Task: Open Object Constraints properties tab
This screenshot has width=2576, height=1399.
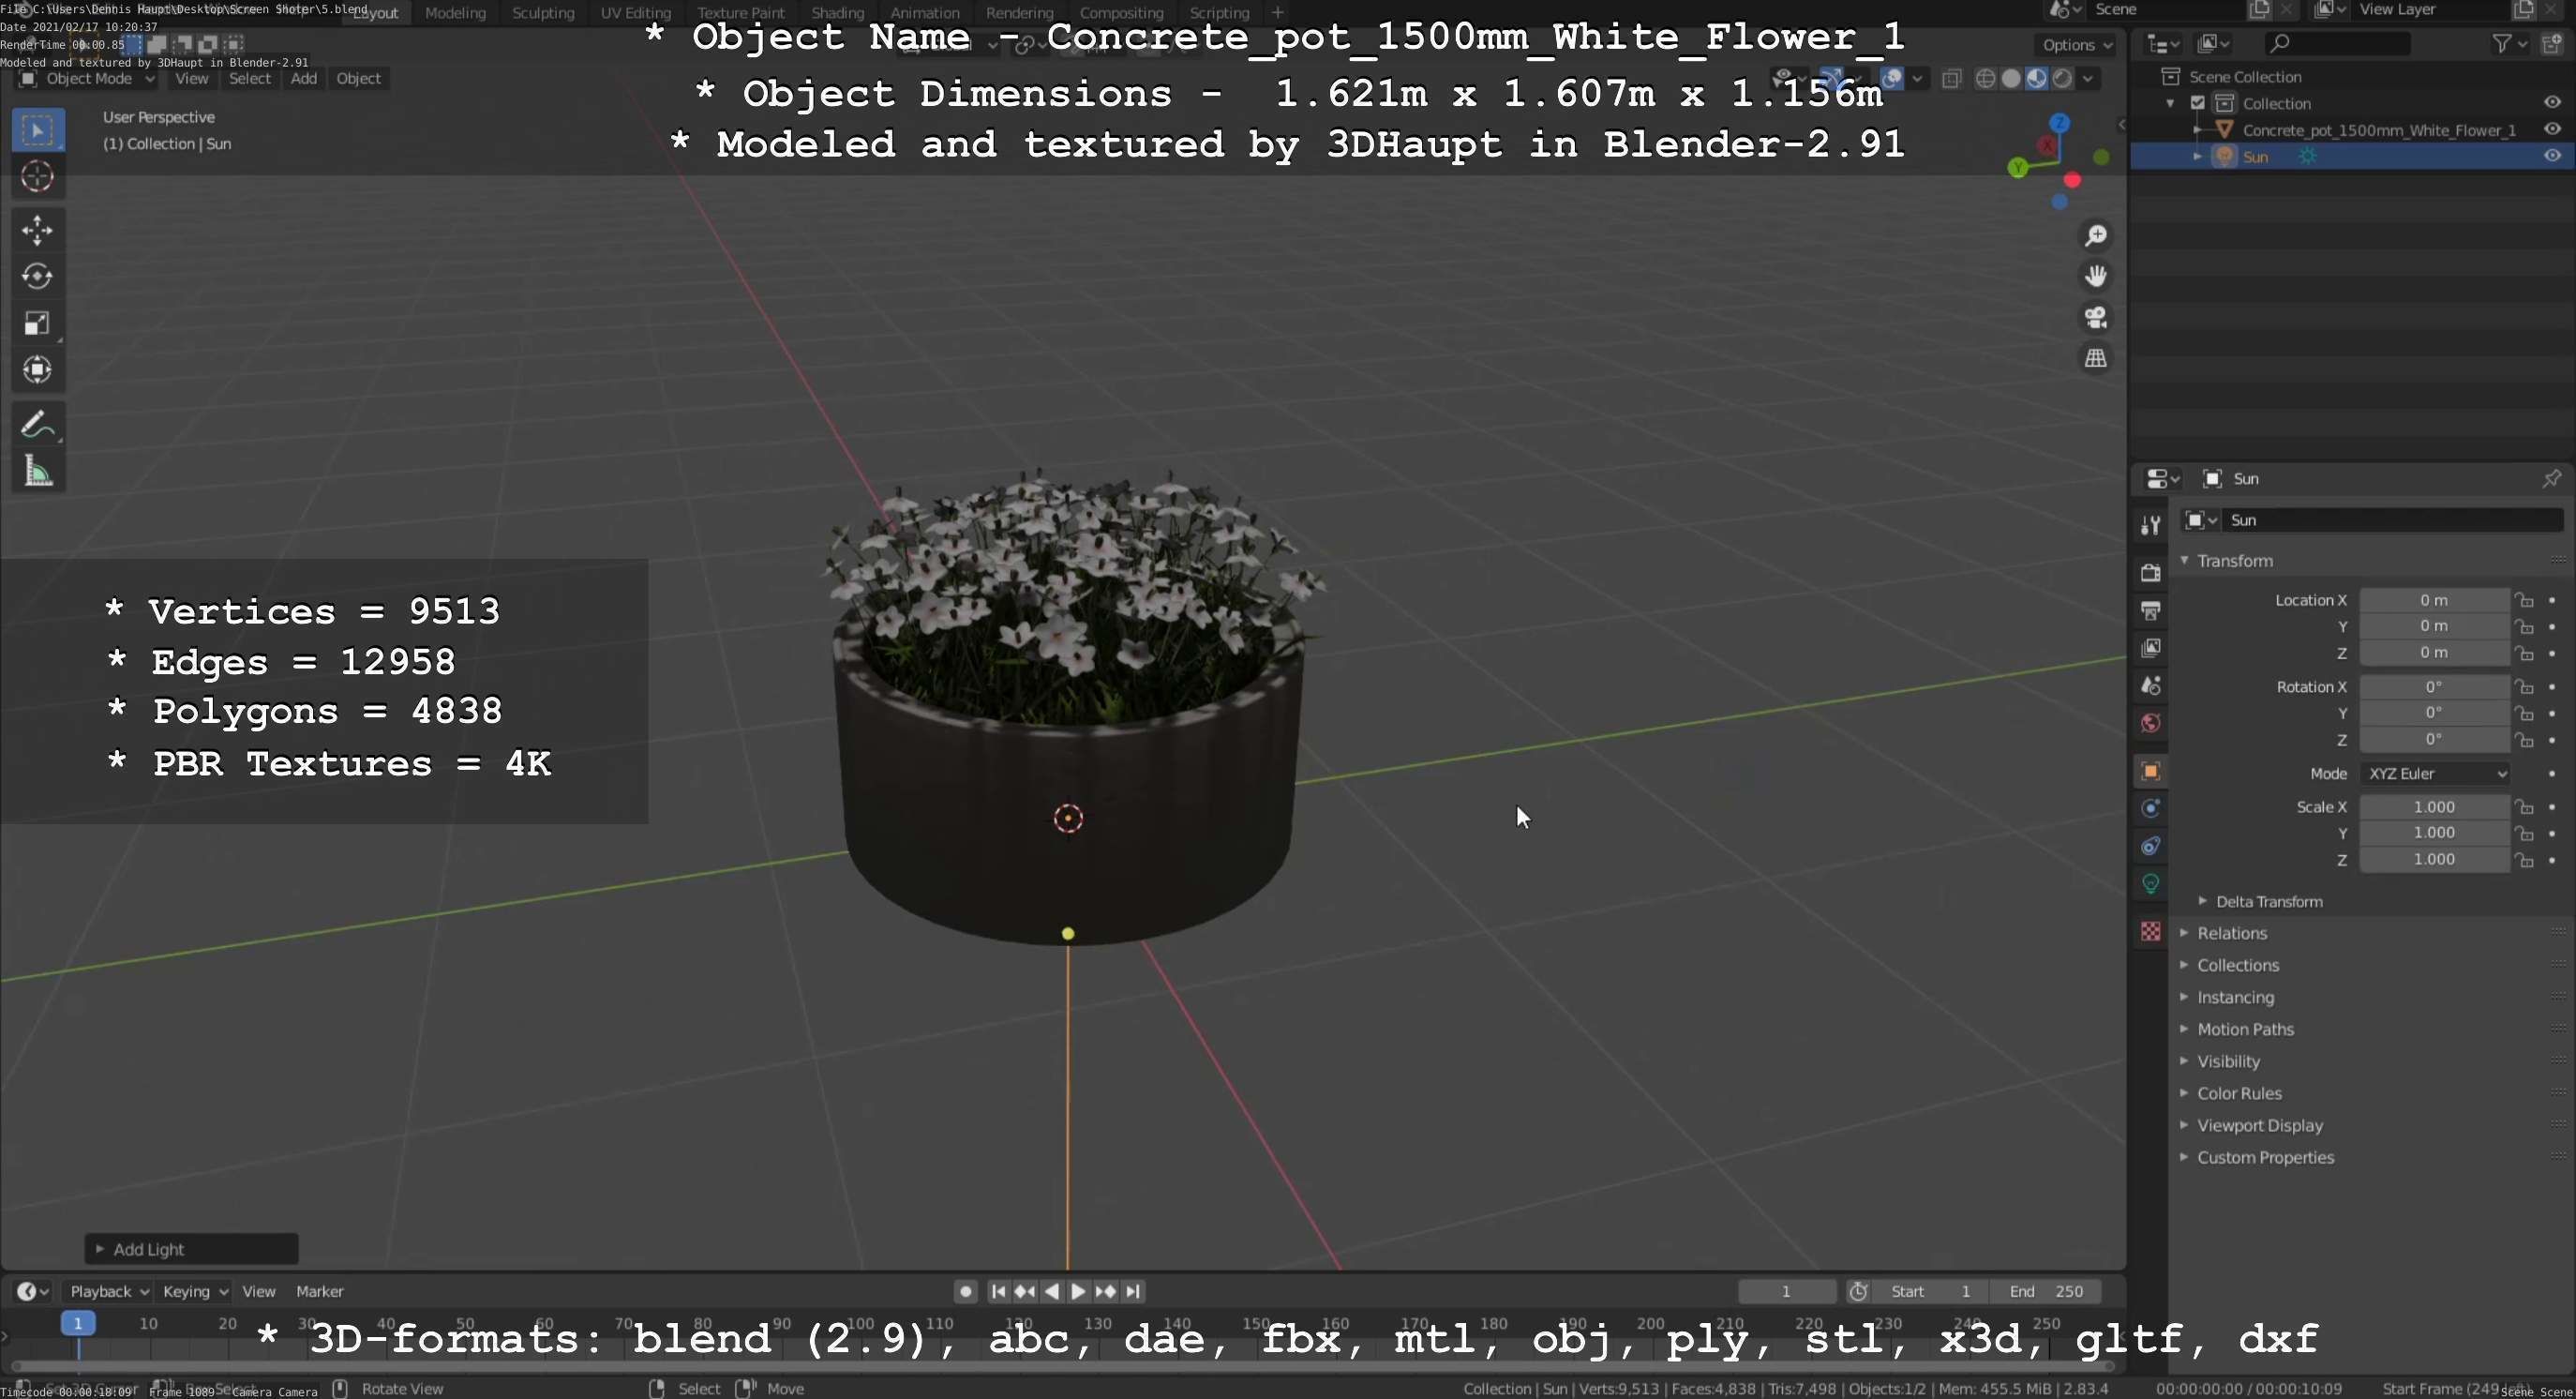Action: pyautogui.click(x=2150, y=846)
